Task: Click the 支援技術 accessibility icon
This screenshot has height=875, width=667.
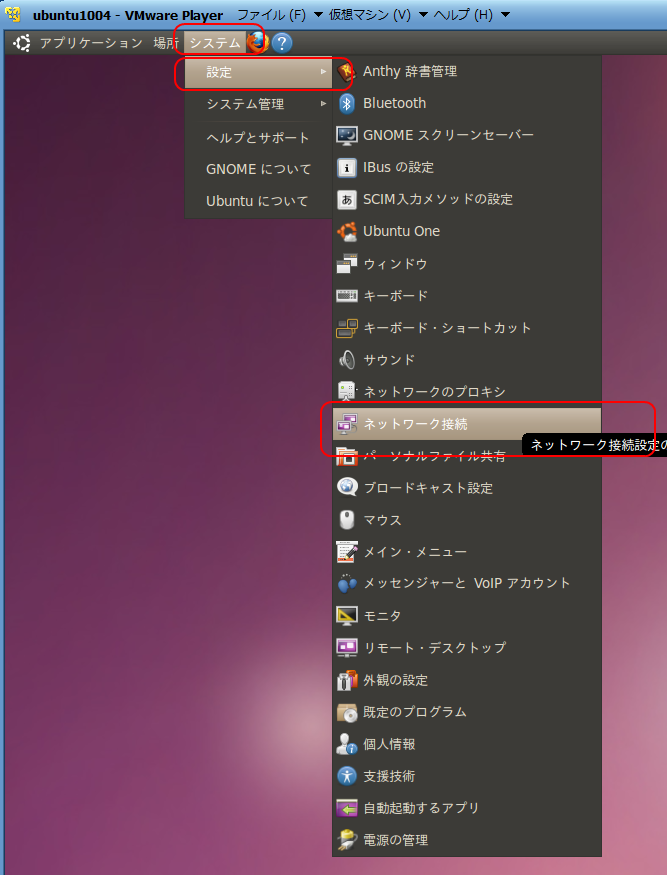Action: click(x=347, y=776)
